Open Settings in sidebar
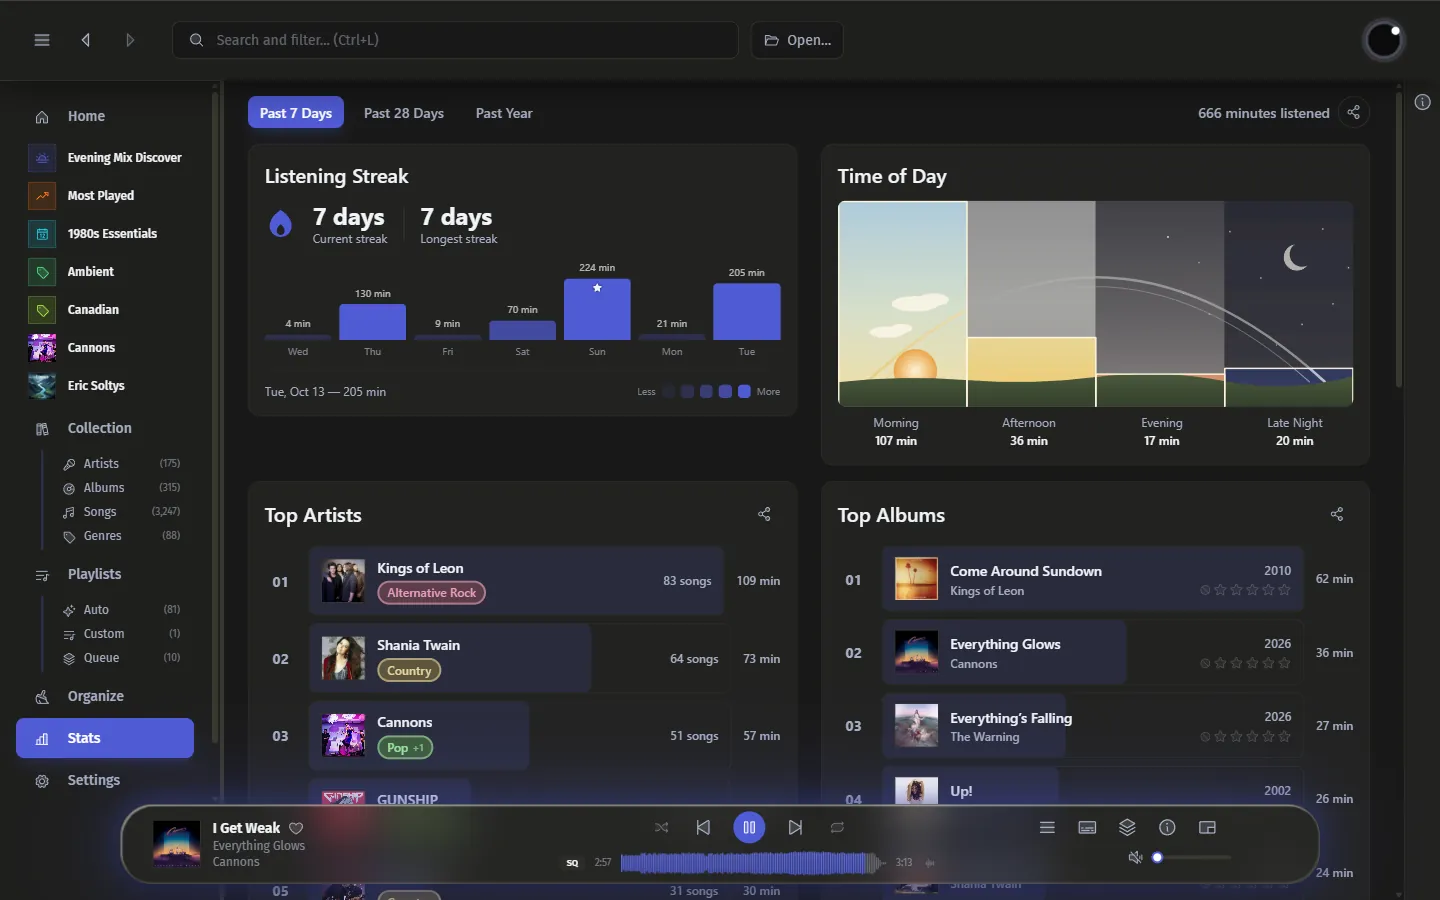The image size is (1440, 900). coord(105,780)
